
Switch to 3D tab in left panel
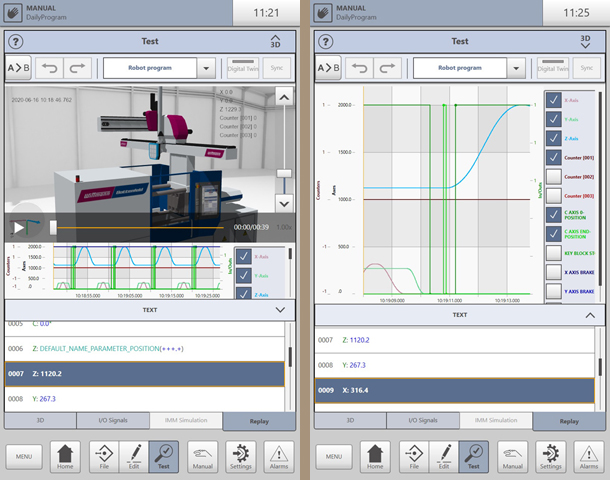[40, 420]
